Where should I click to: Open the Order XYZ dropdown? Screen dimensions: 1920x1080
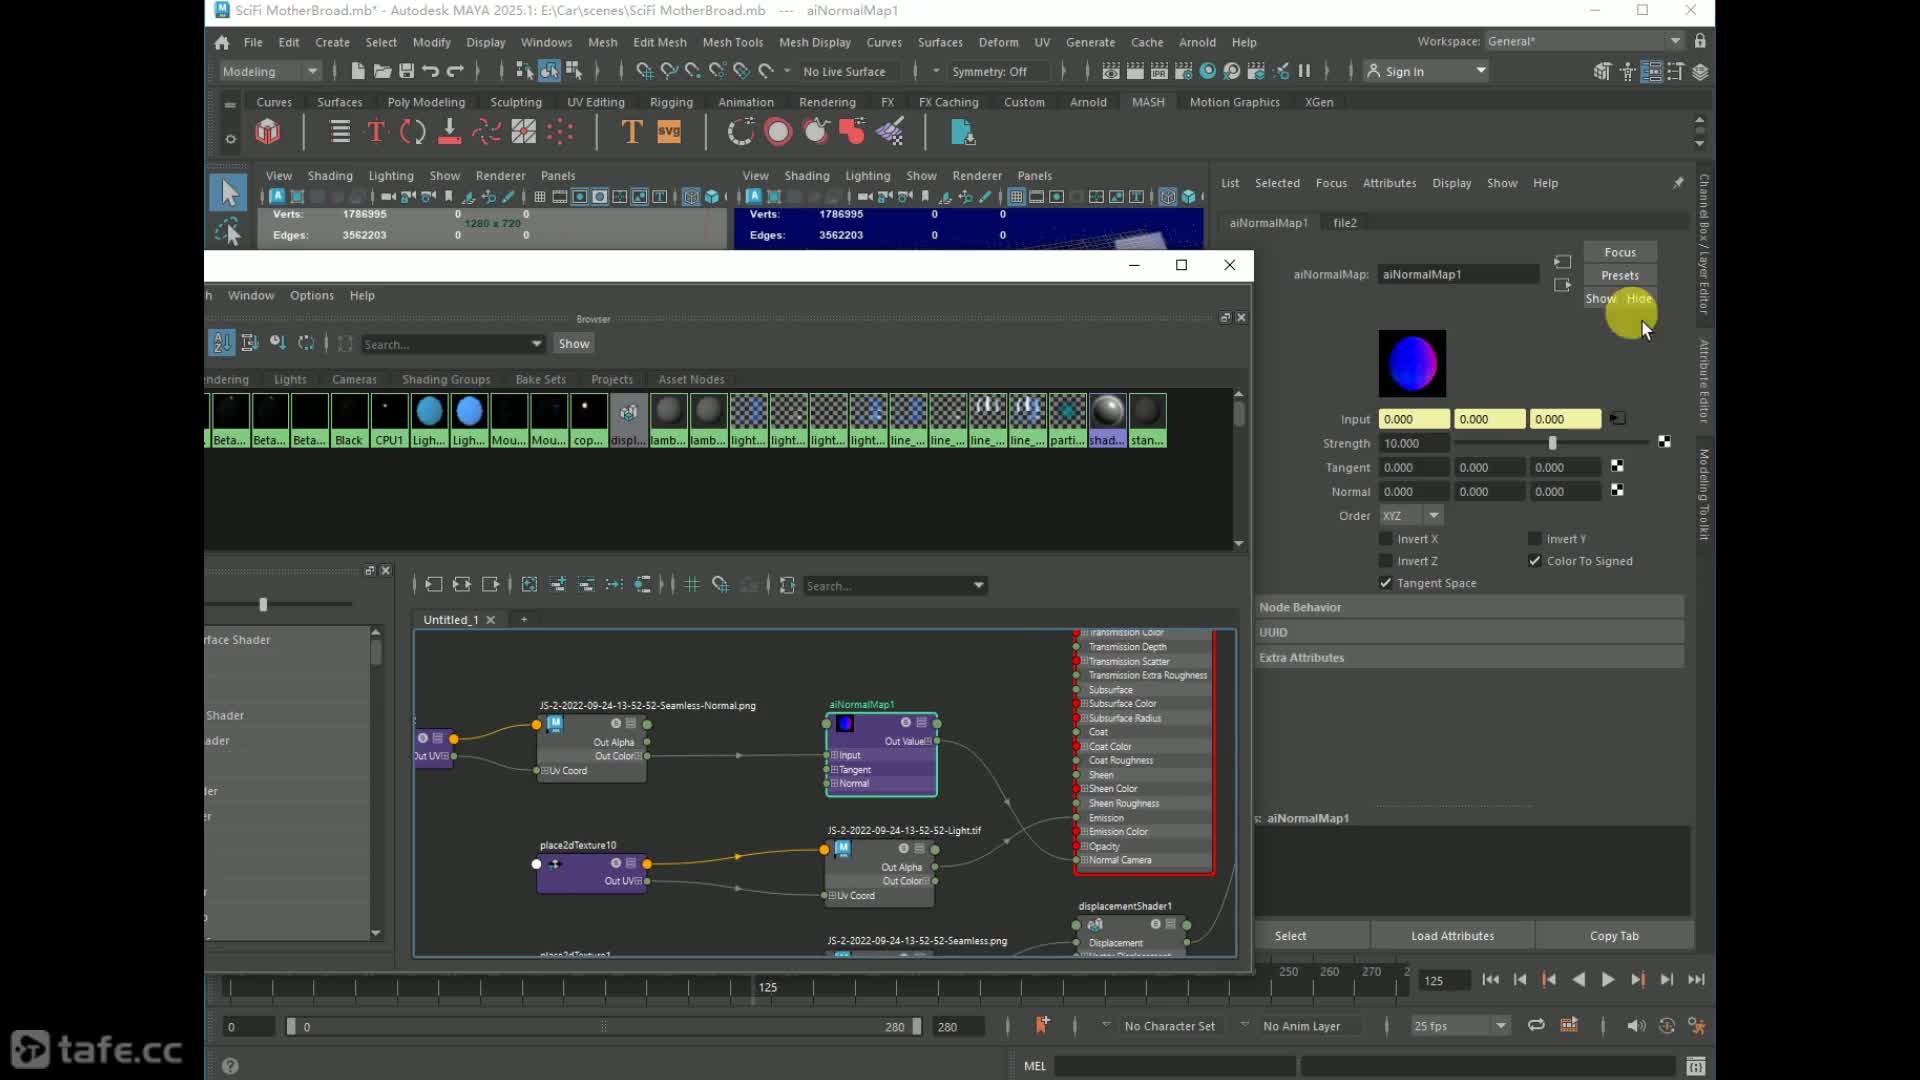click(x=1411, y=516)
